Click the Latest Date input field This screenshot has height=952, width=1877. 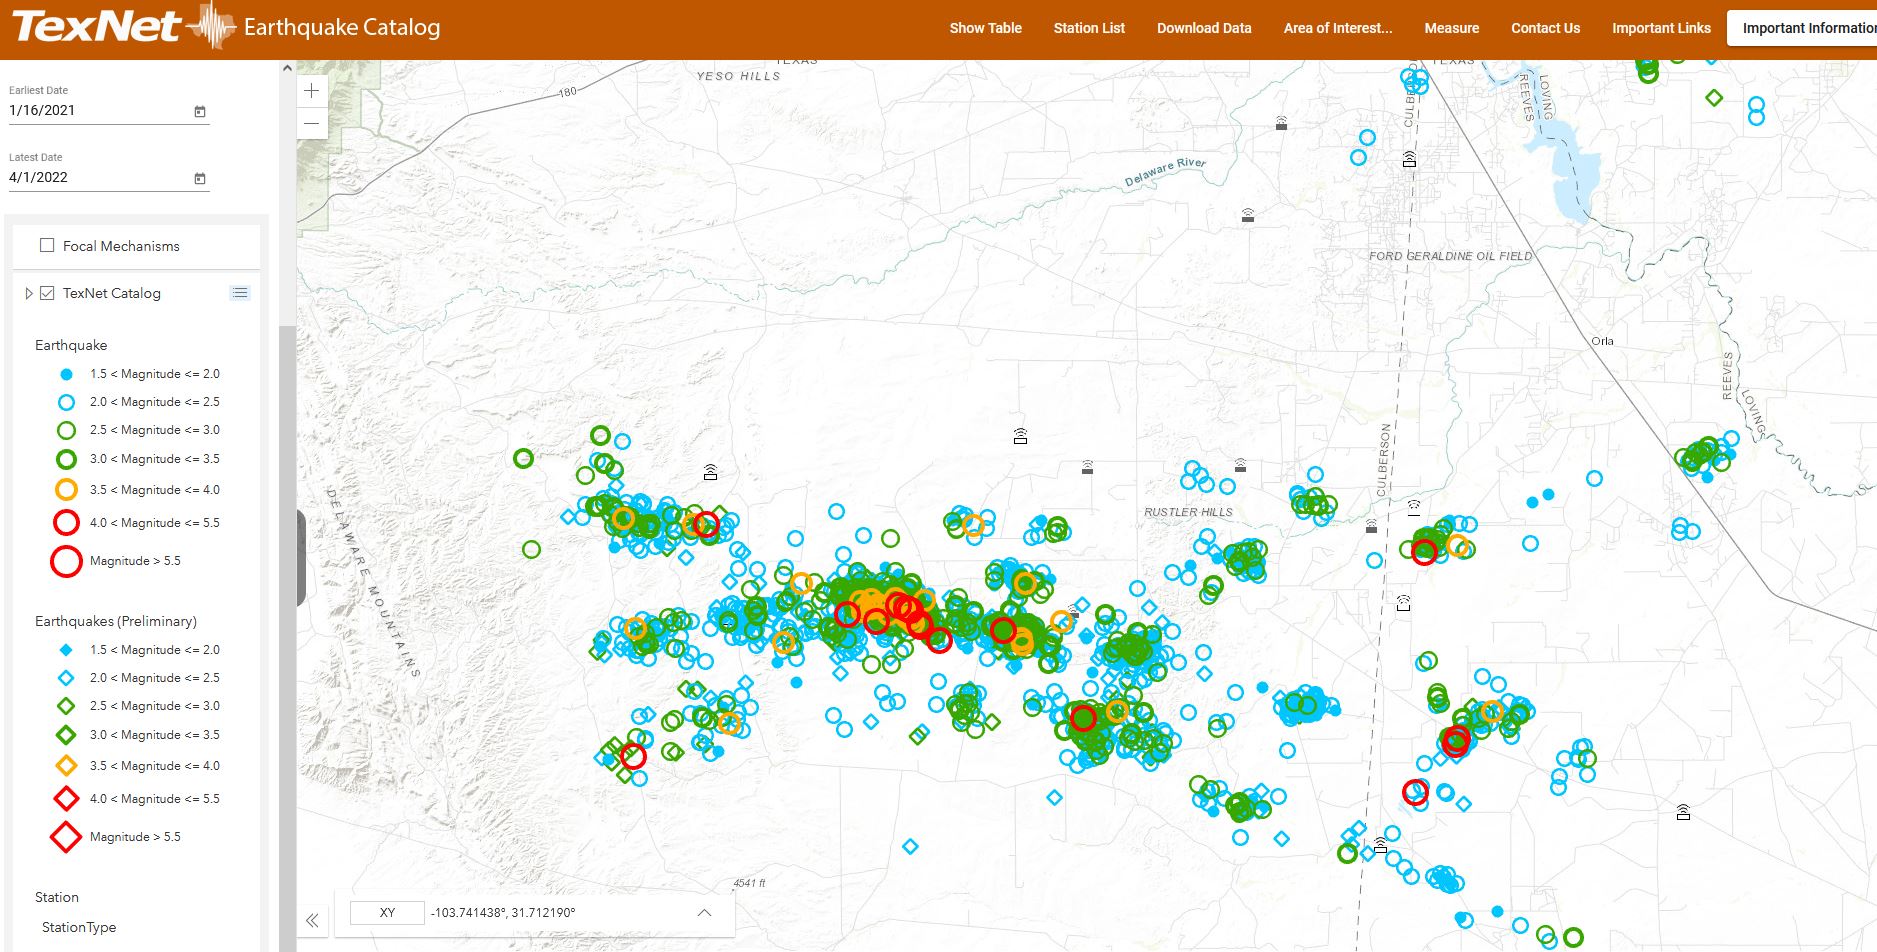pyautogui.click(x=108, y=178)
